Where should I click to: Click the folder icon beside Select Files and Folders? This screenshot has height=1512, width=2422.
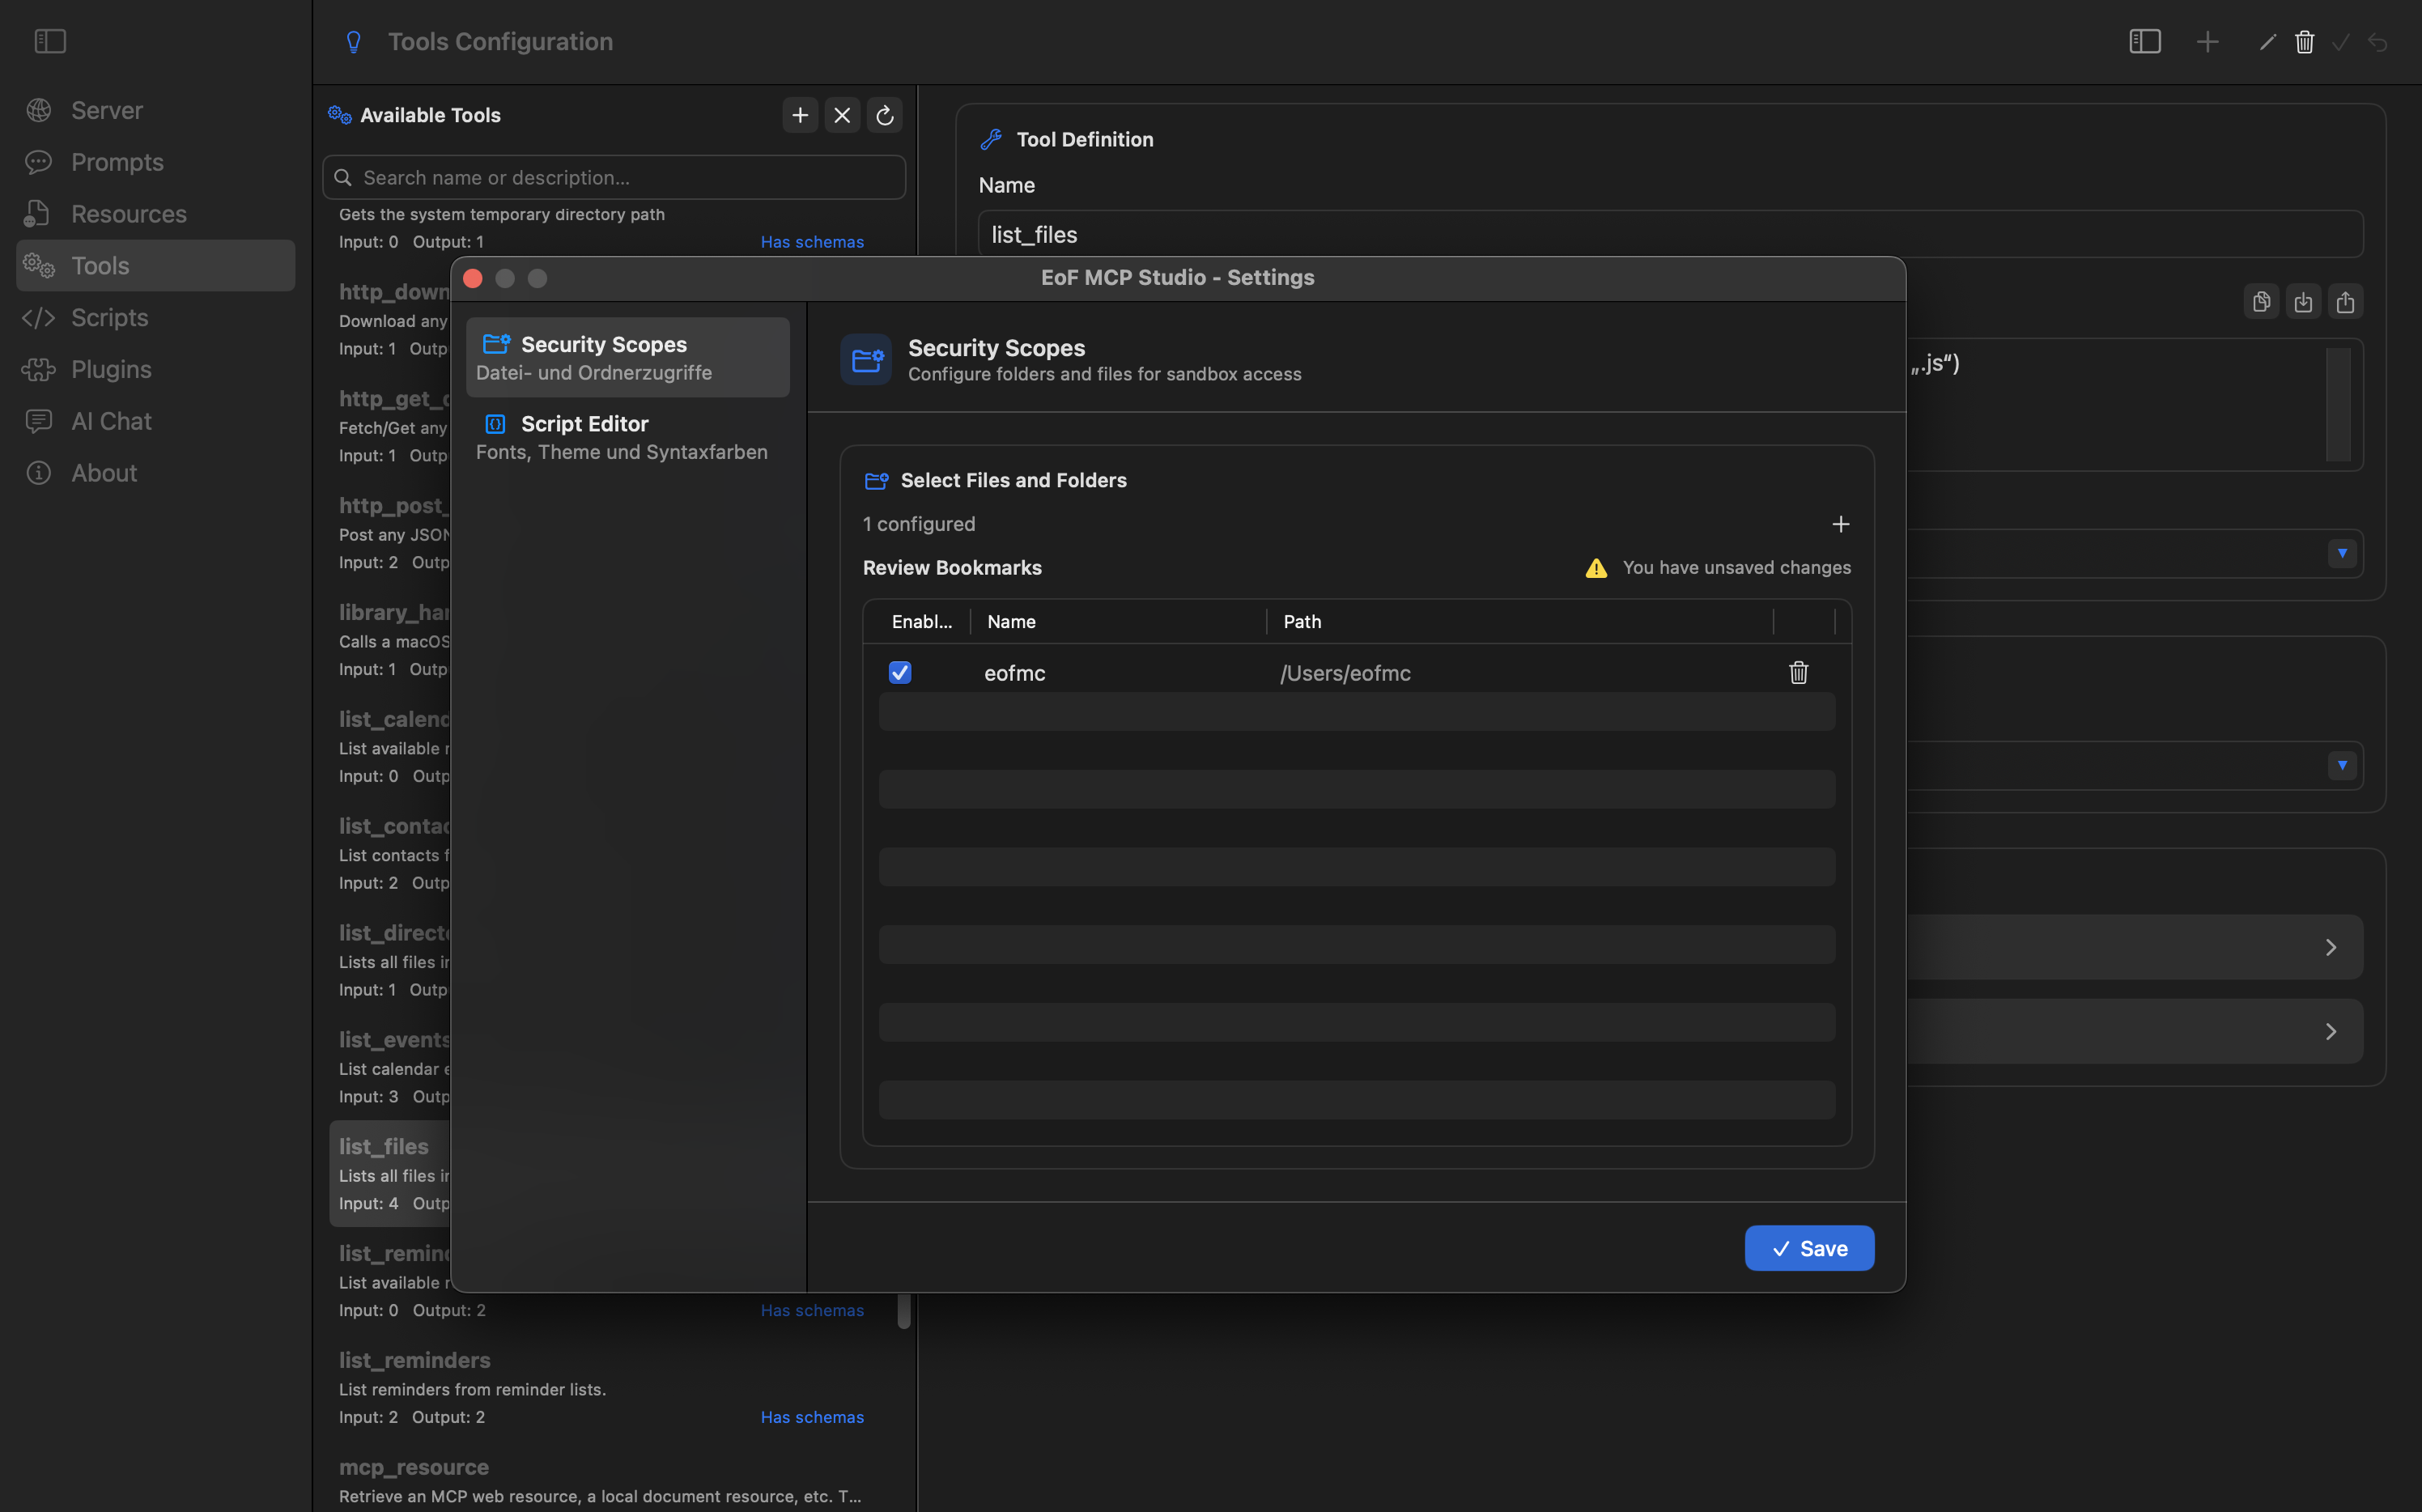tap(876, 481)
